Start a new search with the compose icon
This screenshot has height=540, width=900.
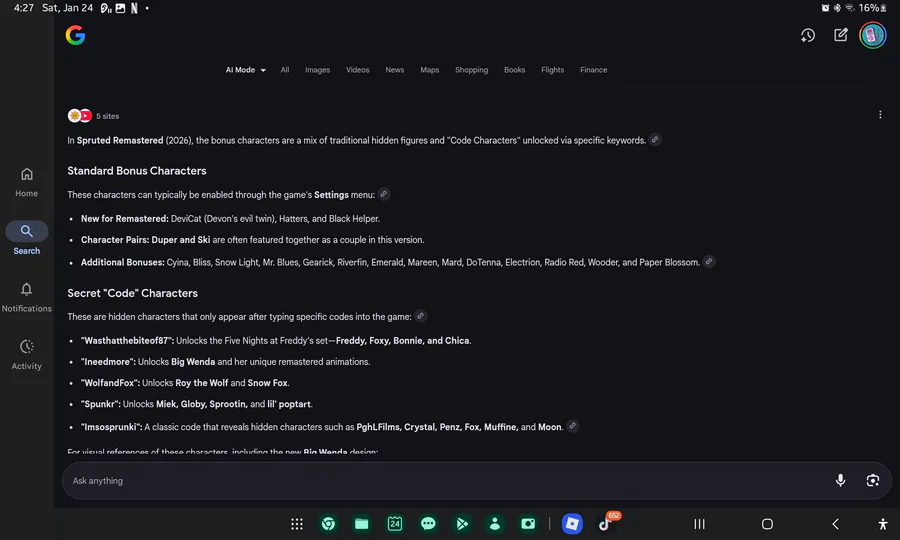[x=840, y=35]
